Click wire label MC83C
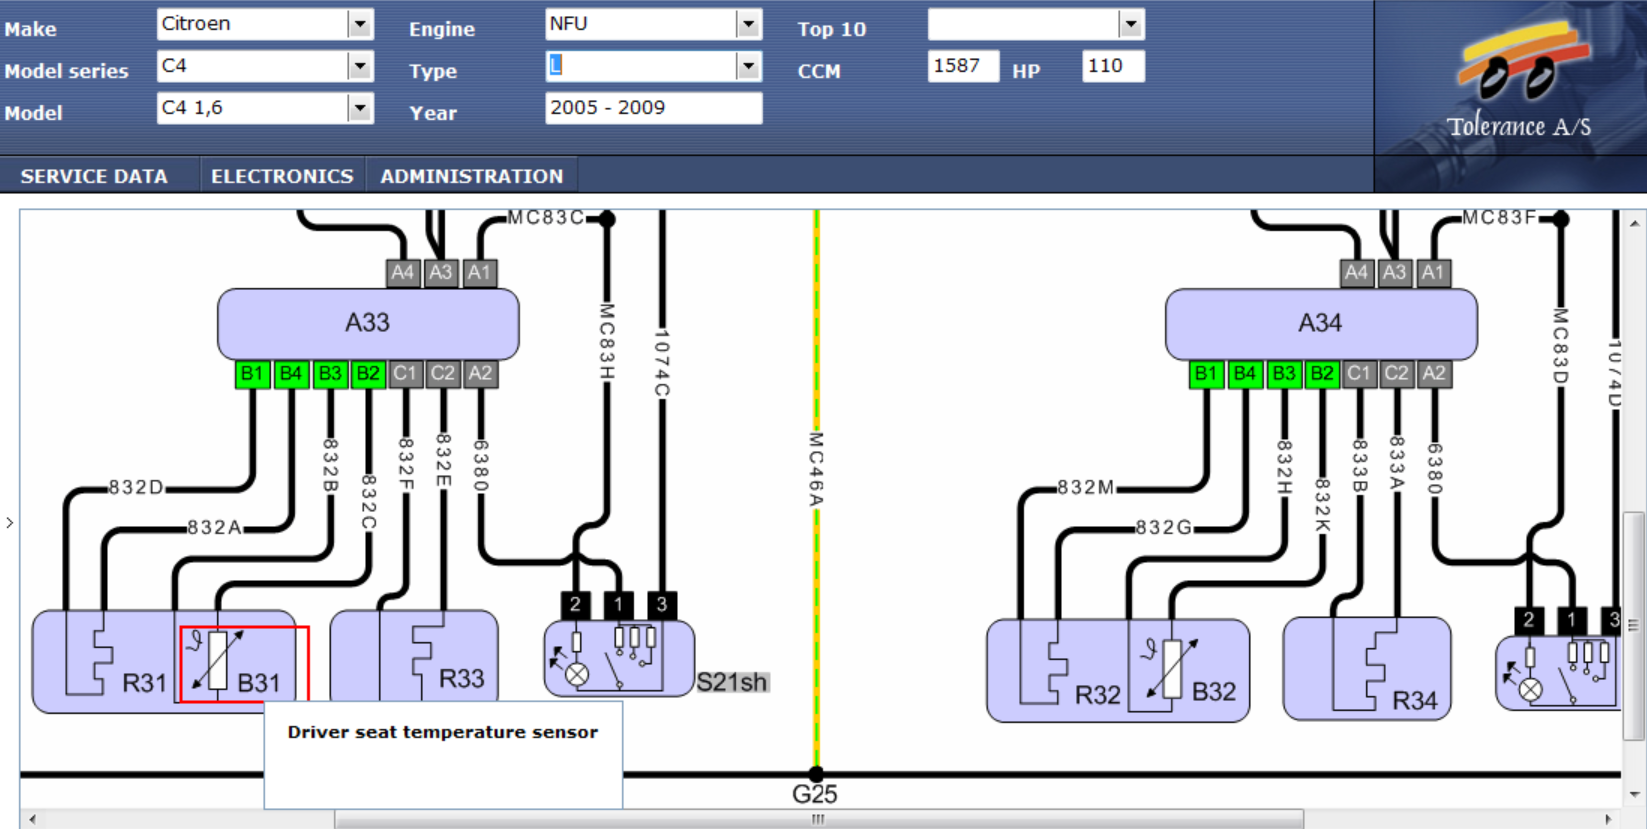The image size is (1647, 829). pos(546,218)
